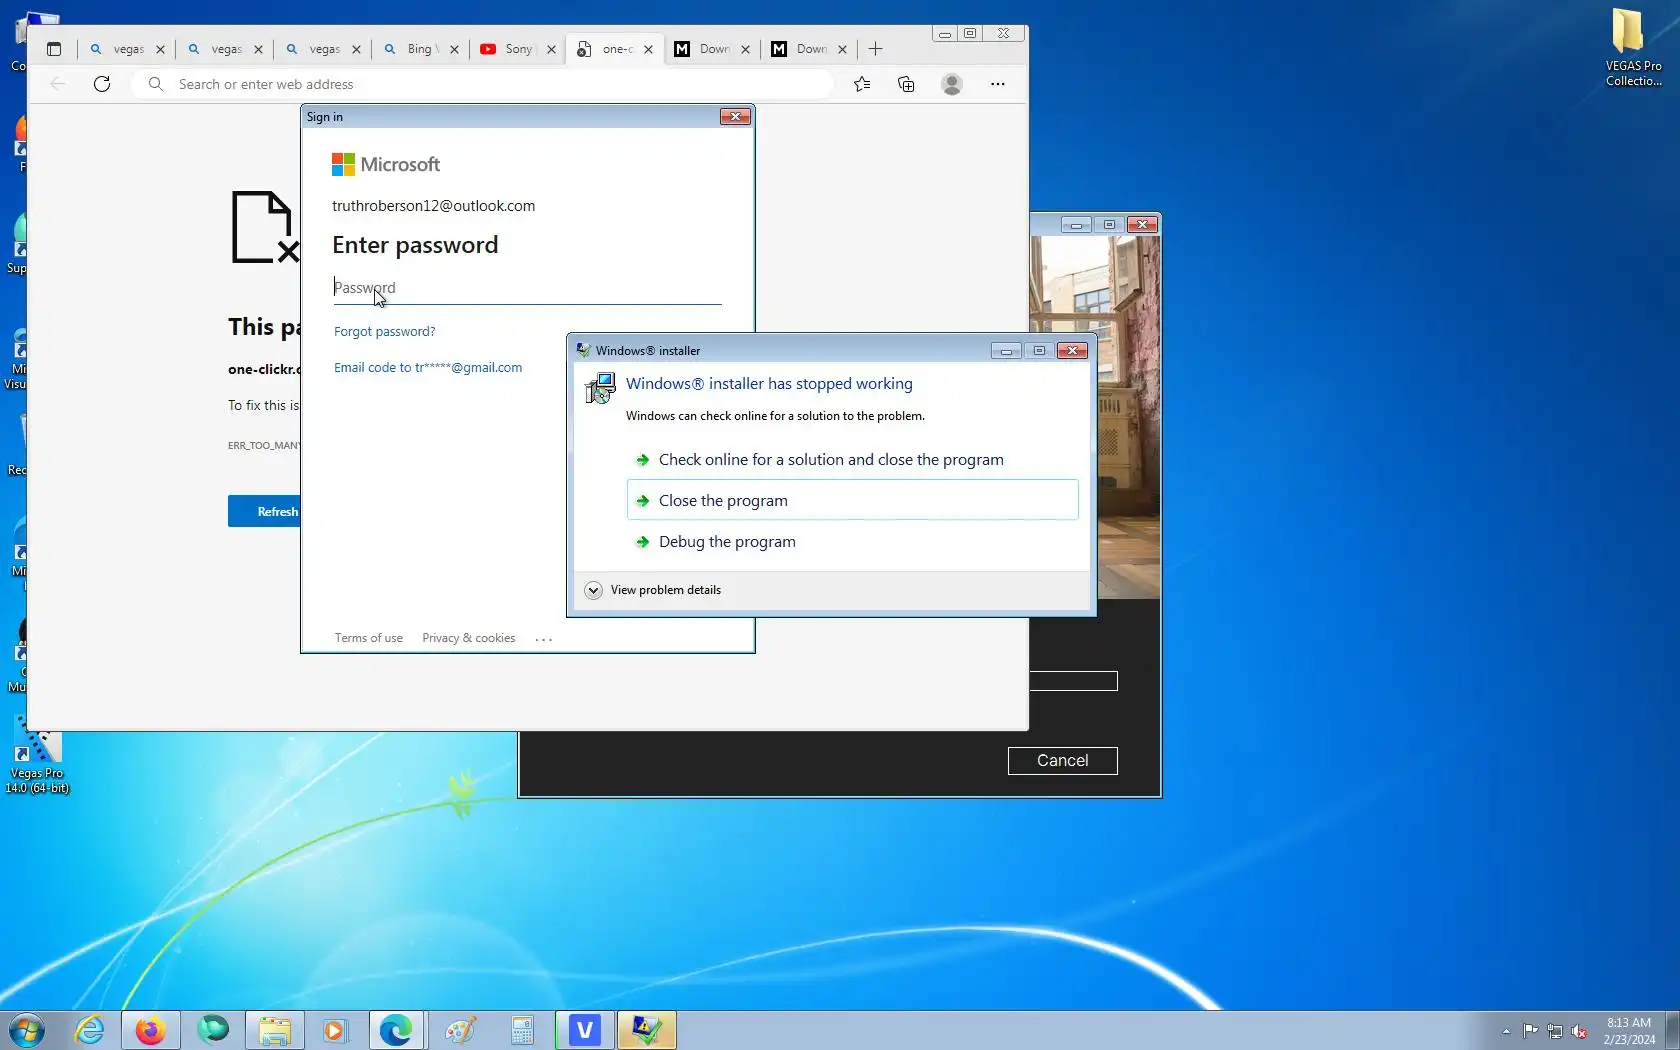The height and width of the screenshot is (1050, 1680).
Task: Close the Bing tab in Edge
Action: (x=454, y=49)
